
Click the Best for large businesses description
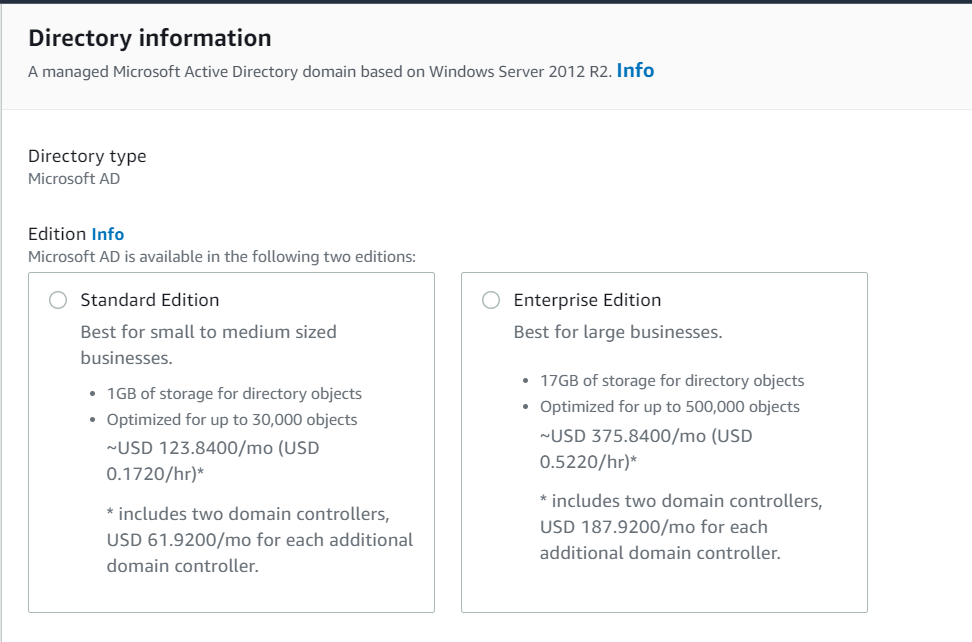click(x=617, y=332)
